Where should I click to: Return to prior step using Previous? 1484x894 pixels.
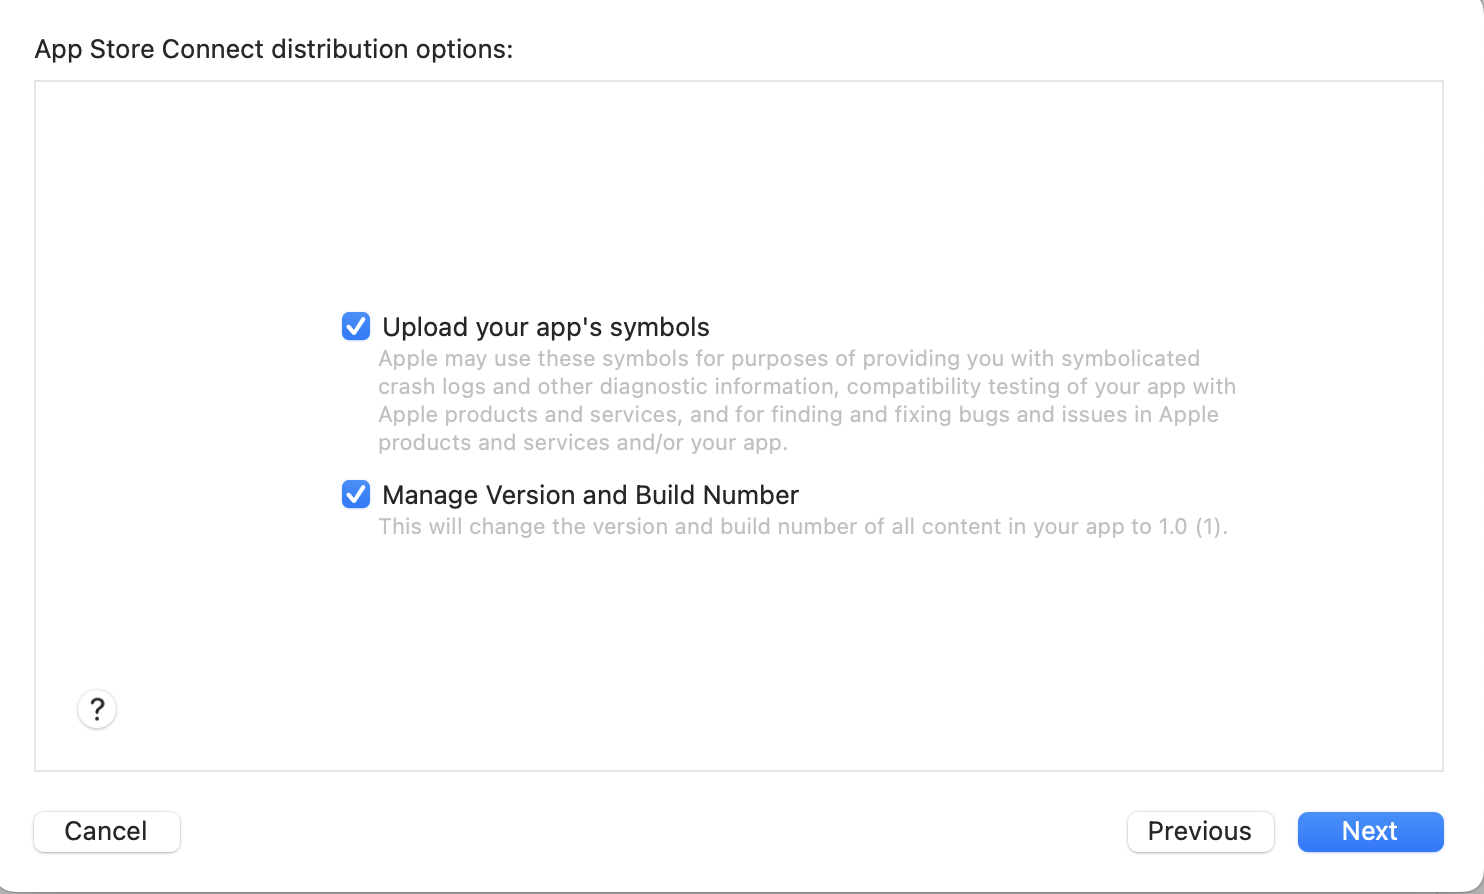(x=1200, y=831)
